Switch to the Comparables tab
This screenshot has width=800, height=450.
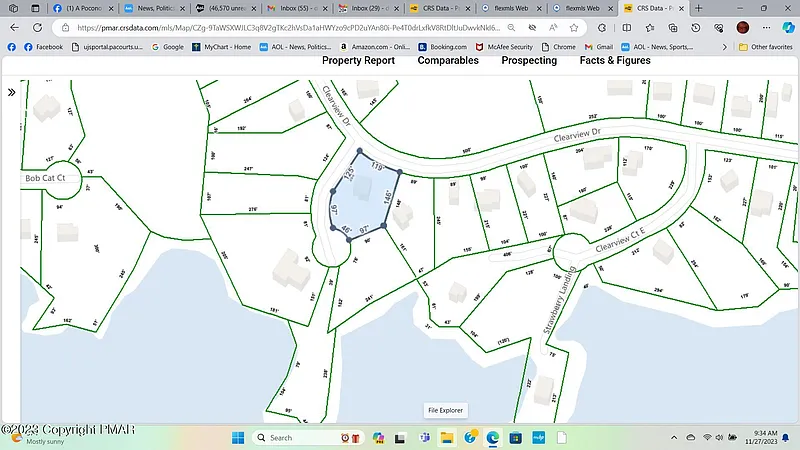447,61
